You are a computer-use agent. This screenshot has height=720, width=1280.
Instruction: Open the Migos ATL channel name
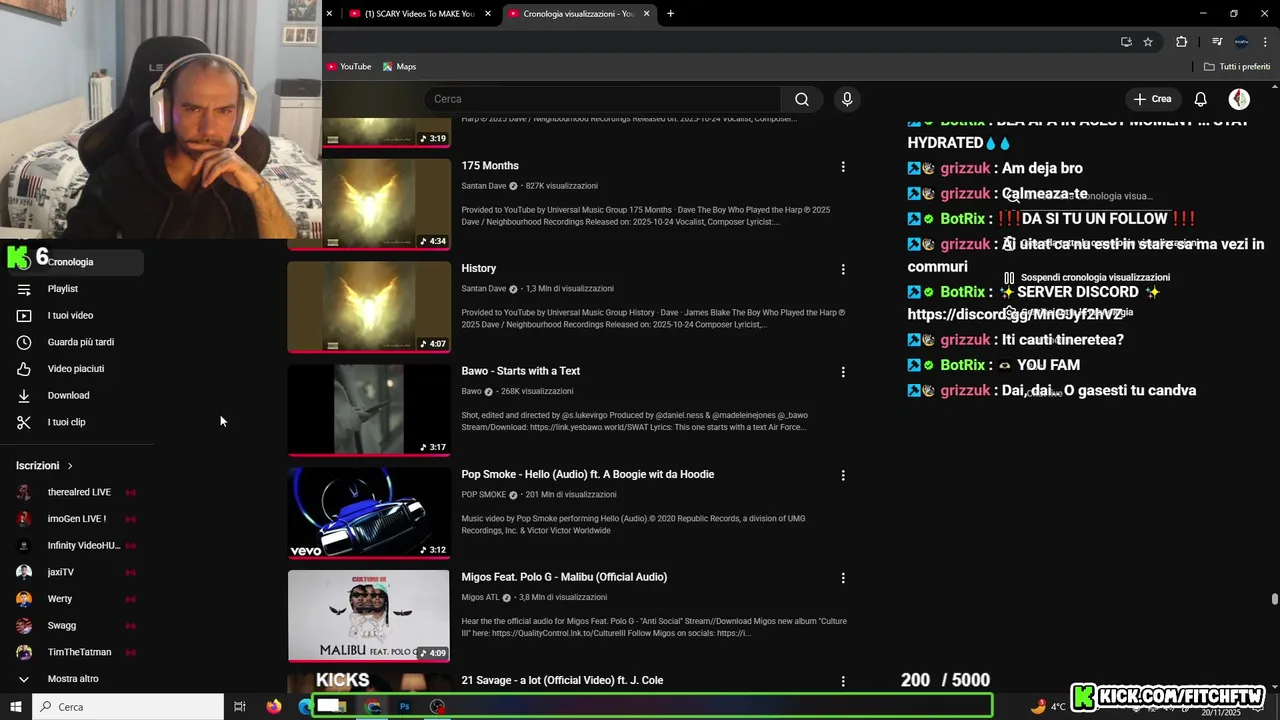pyautogui.click(x=480, y=598)
